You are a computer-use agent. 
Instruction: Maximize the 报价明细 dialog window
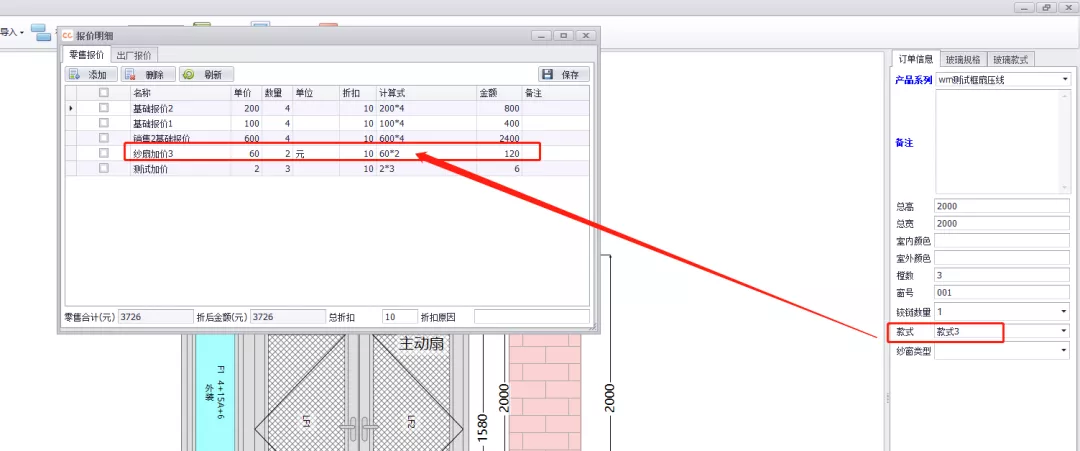pyautogui.click(x=563, y=35)
